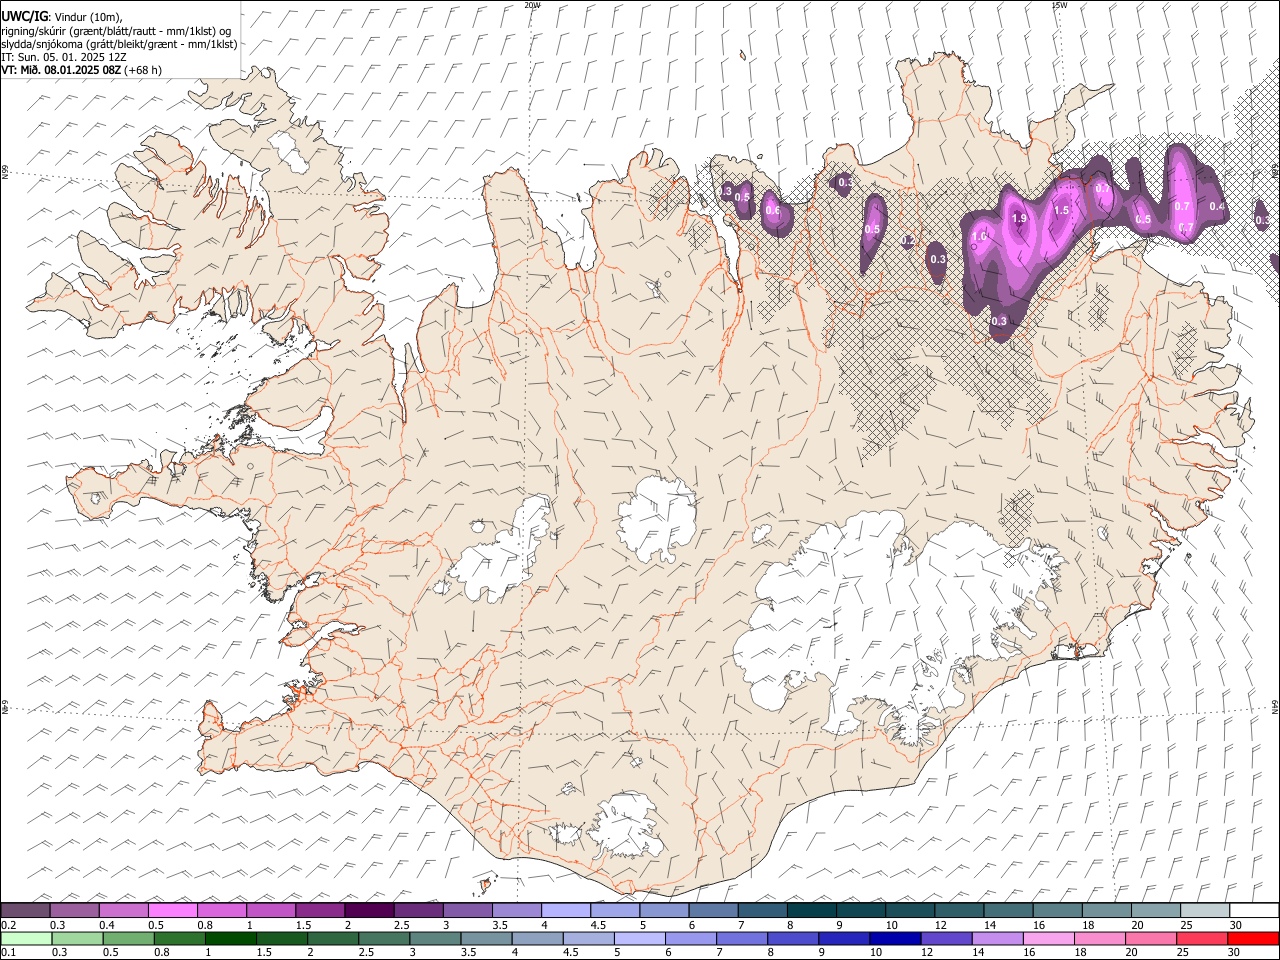Click the 1.5 snowfall value label
Screen dimensions: 1280x960
[x=1061, y=210]
